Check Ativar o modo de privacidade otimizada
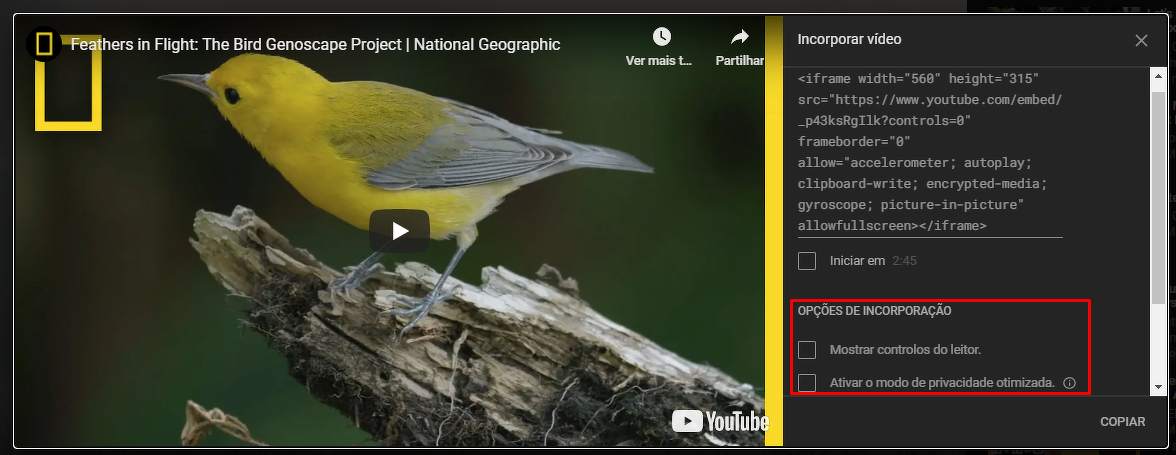 (807, 383)
